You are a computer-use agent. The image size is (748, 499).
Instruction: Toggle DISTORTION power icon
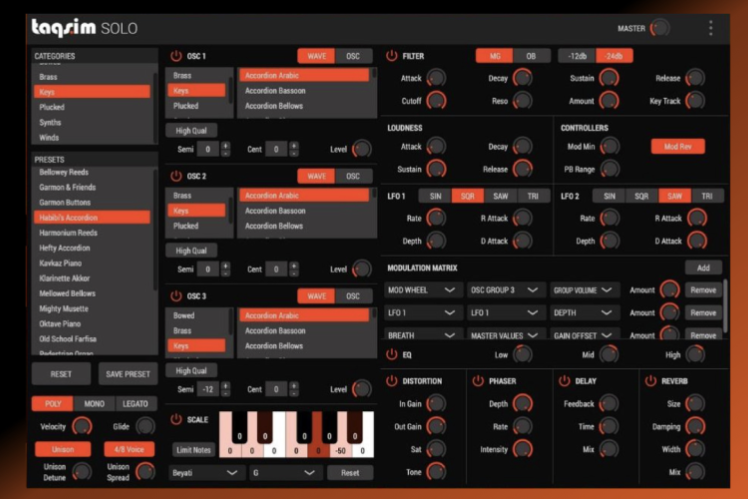click(x=392, y=381)
